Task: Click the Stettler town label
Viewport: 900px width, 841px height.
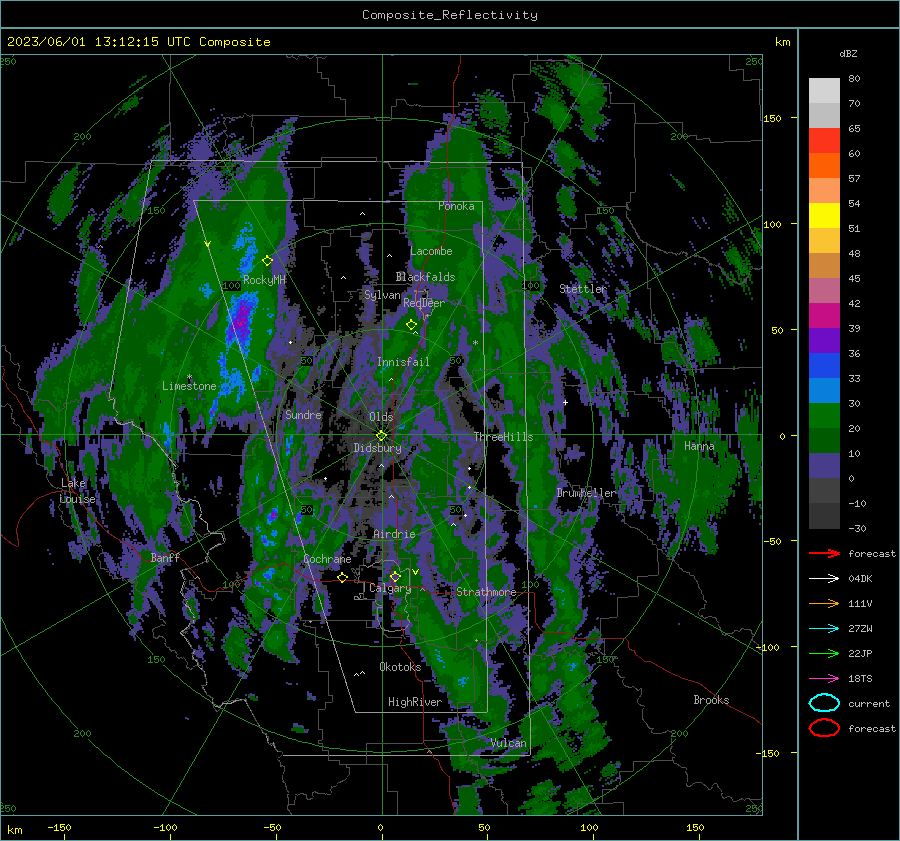Action: 583,289
